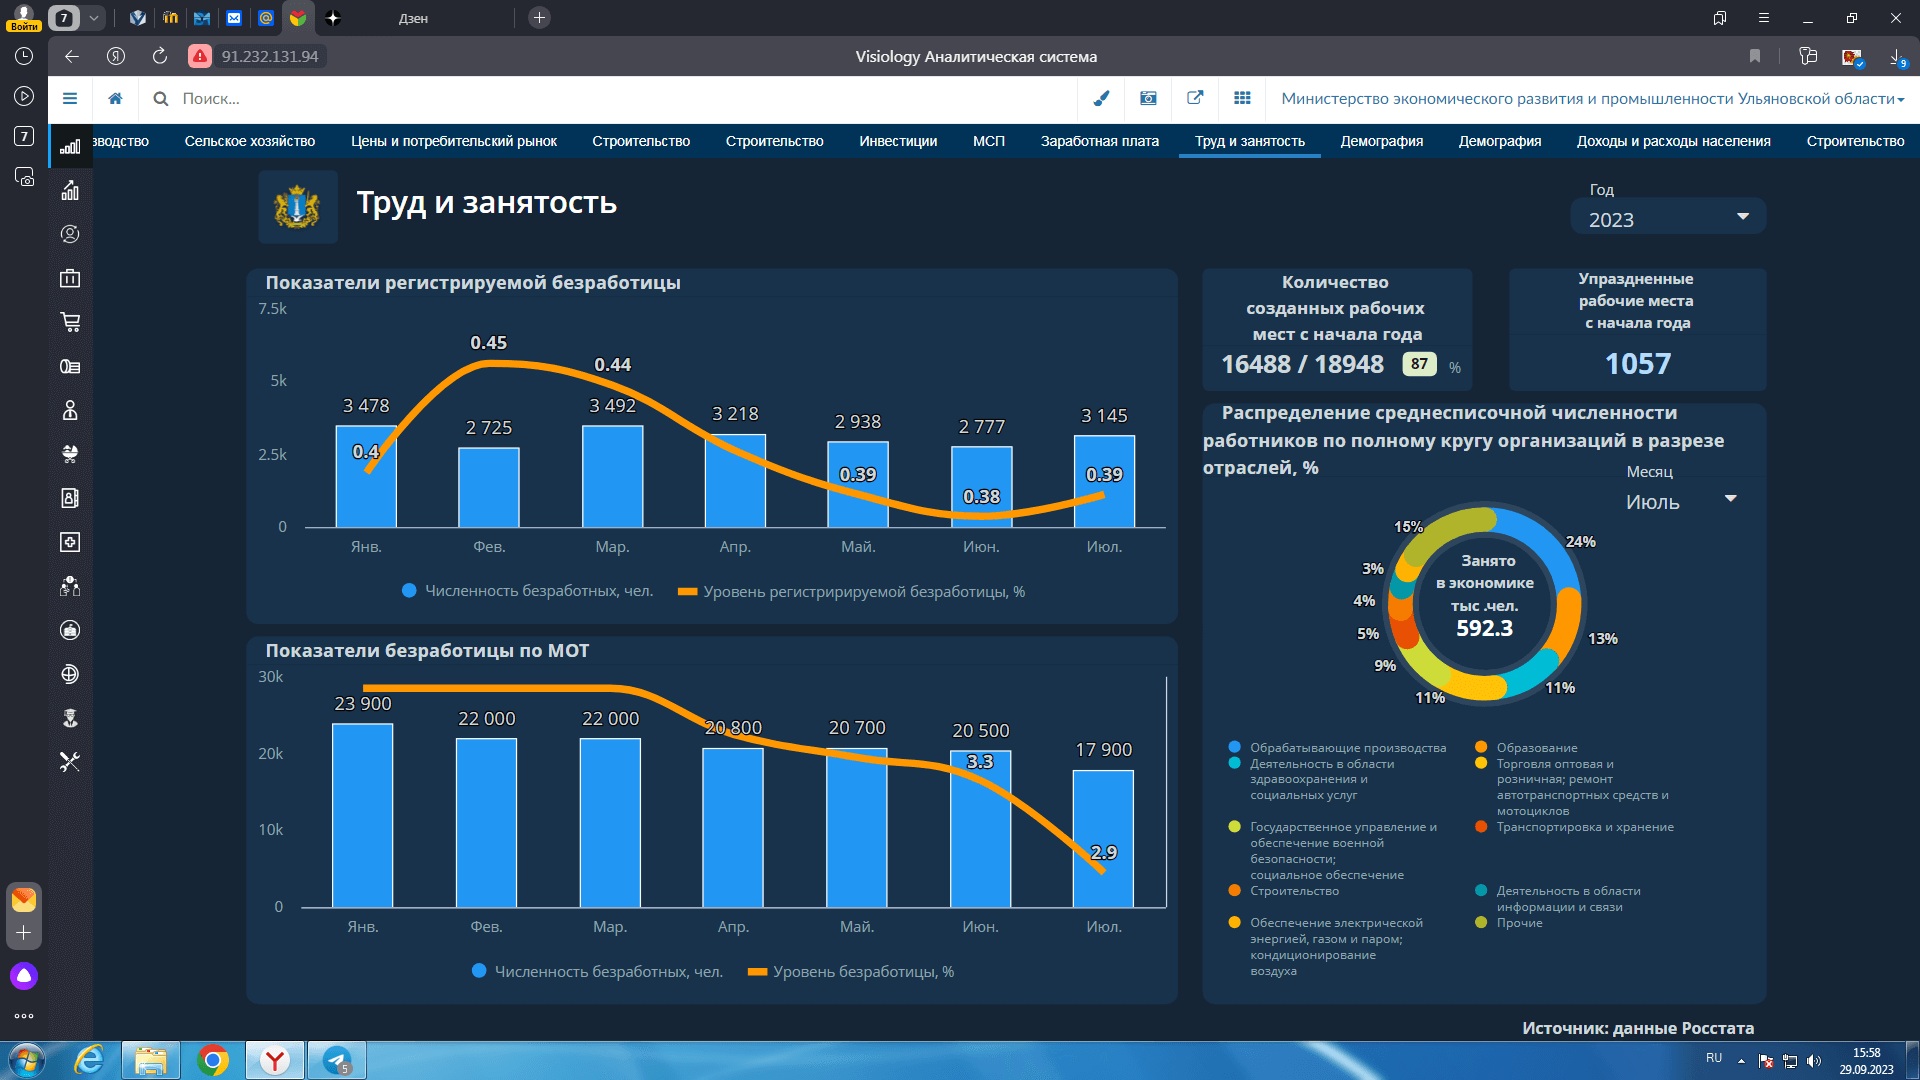Open the wrench and screwdriver sidebar icon

click(70, 762)
